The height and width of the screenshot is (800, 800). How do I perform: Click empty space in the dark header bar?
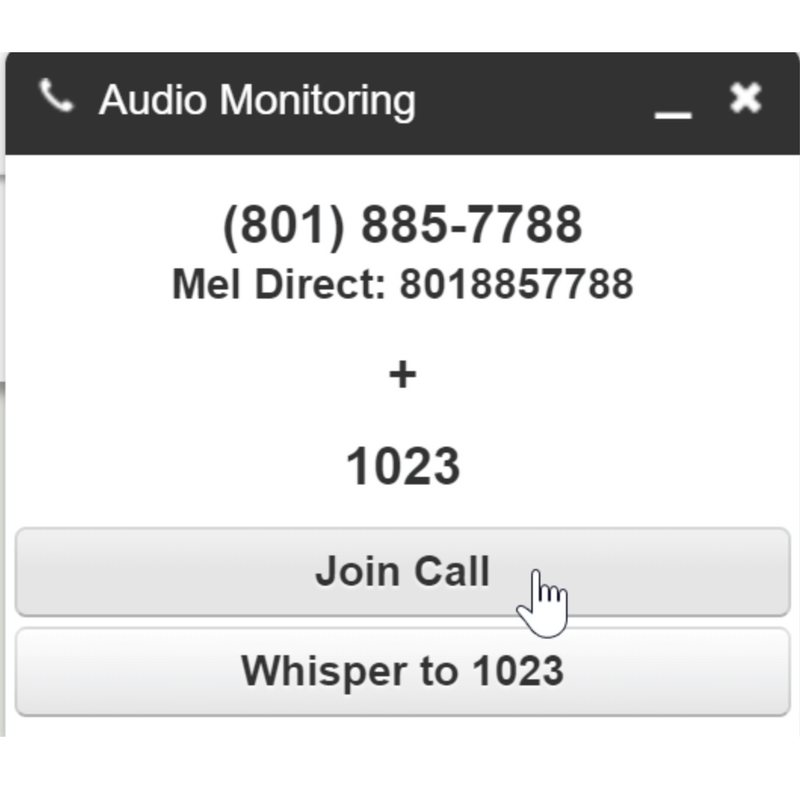tap(540, 101)
